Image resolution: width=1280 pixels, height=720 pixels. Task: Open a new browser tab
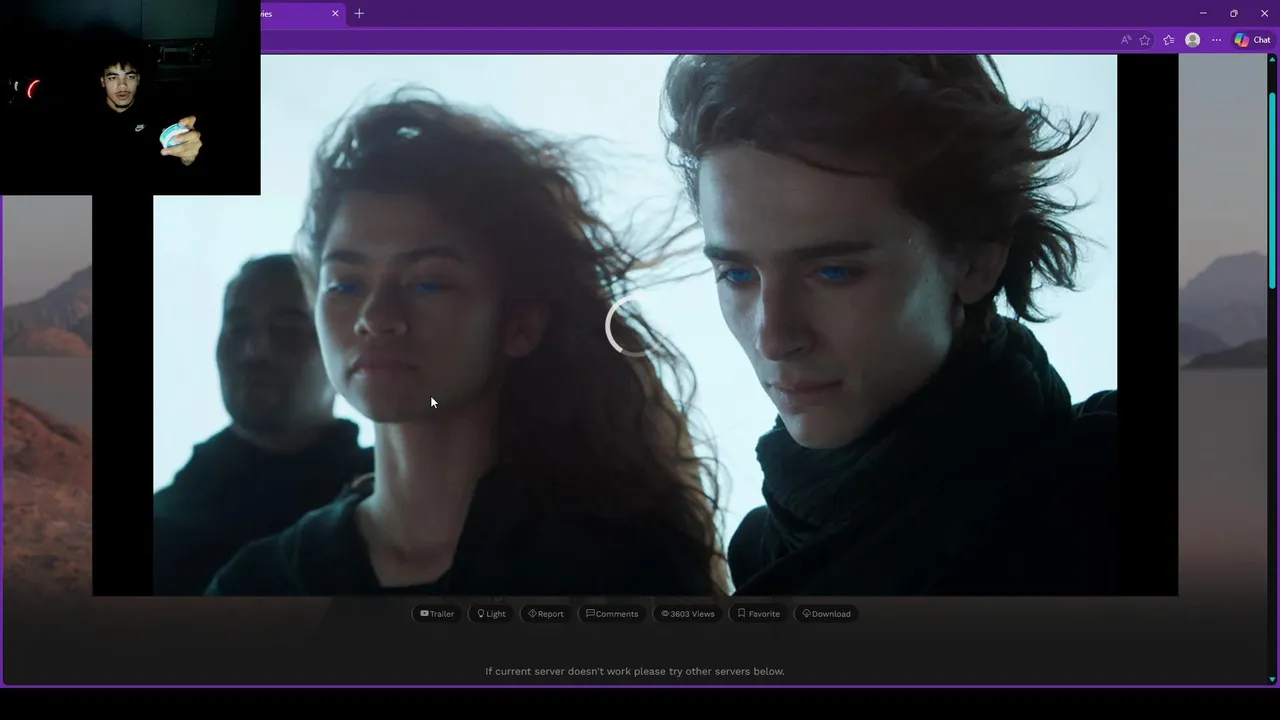pyautogui.click(x=359, y=14)
